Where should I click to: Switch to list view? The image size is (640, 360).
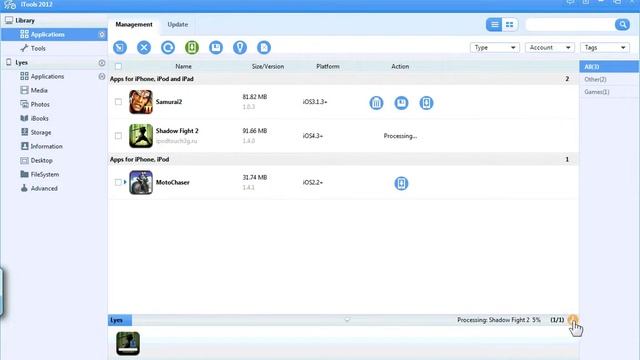494,24
